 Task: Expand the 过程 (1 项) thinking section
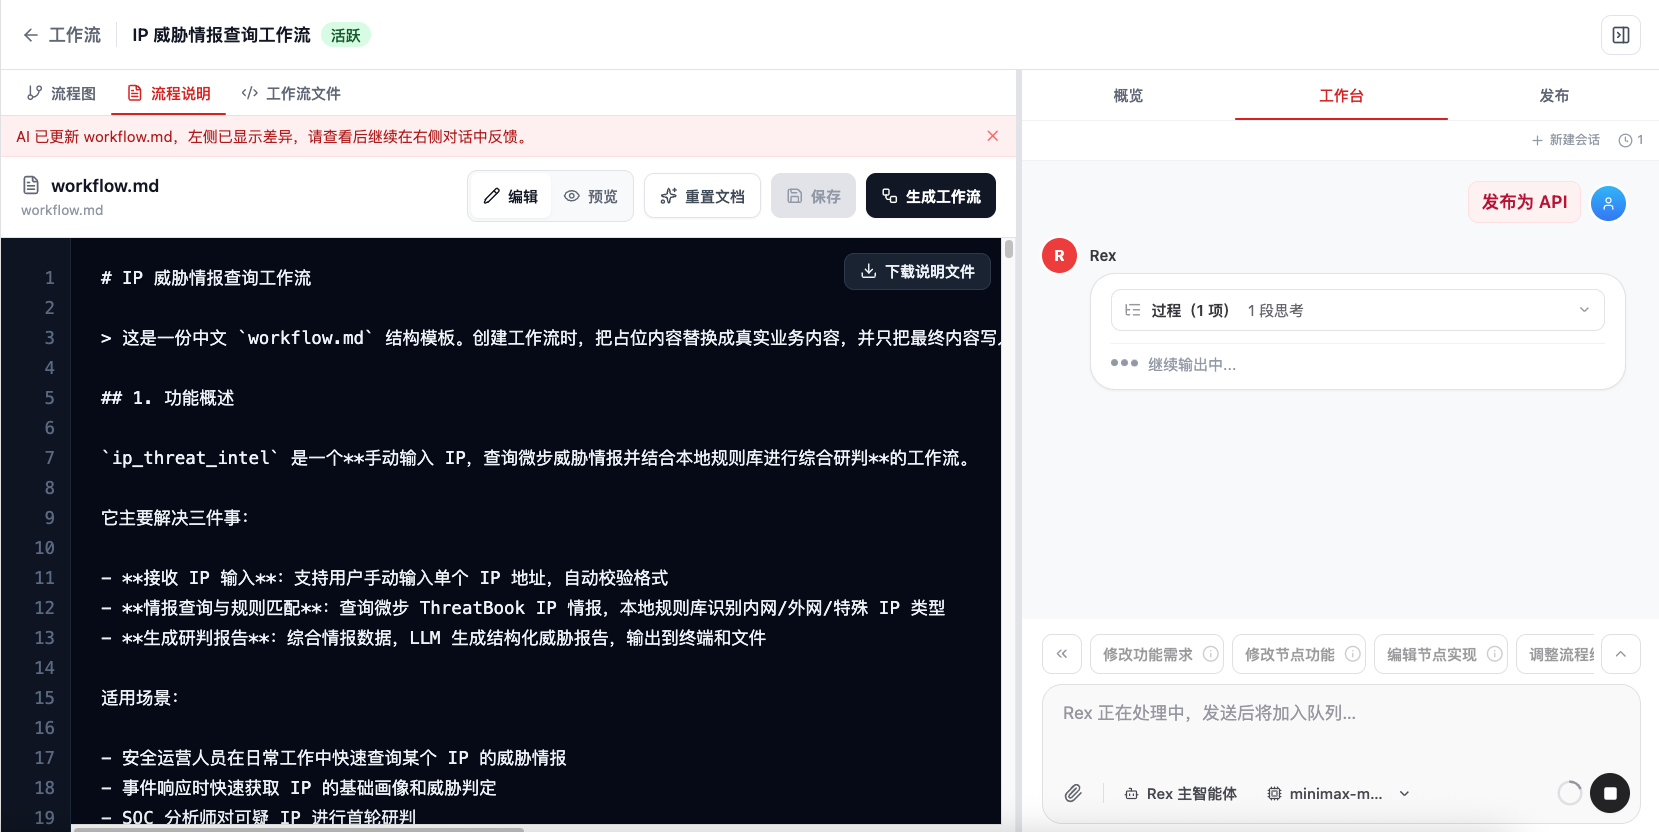coord(1357,310)
